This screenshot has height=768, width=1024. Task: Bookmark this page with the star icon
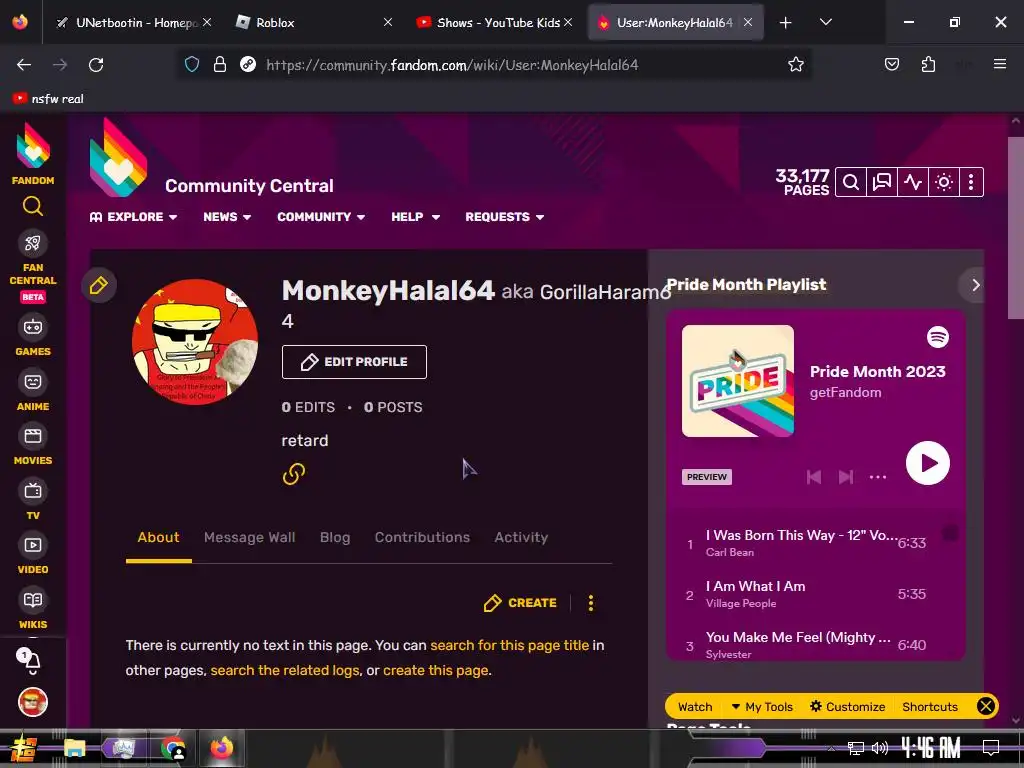click(795, 65)
